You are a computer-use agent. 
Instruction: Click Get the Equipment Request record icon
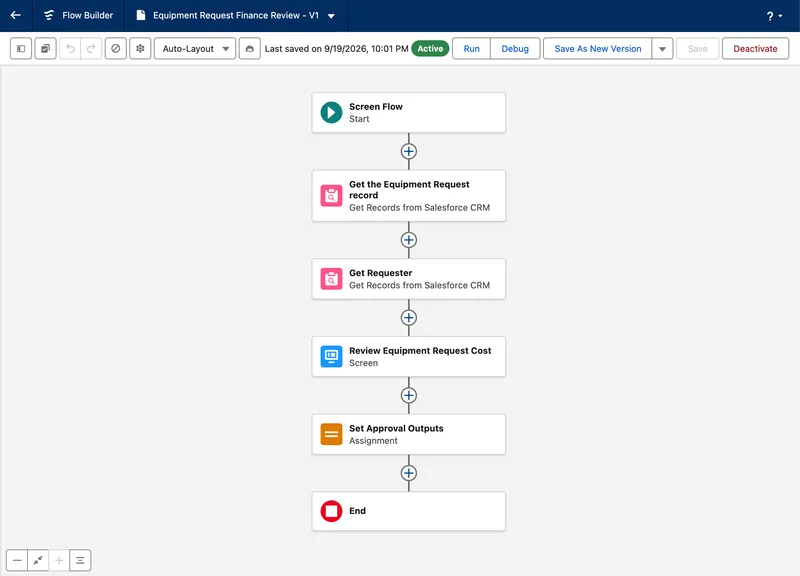[x=331, y=195]
